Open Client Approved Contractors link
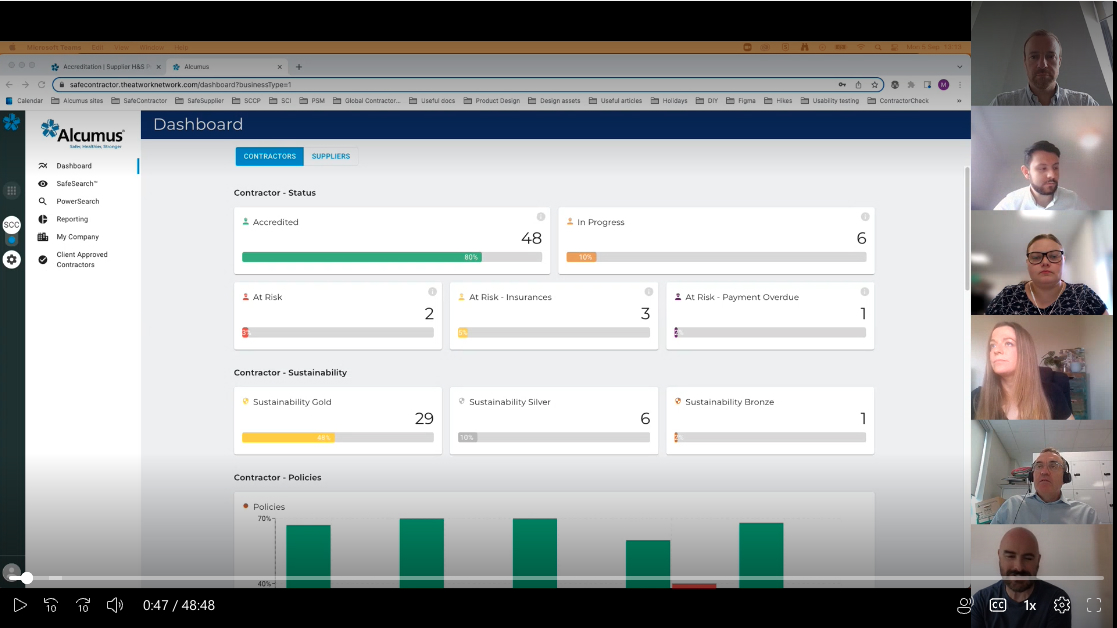Screen dimensions: 1117x628 82,260
